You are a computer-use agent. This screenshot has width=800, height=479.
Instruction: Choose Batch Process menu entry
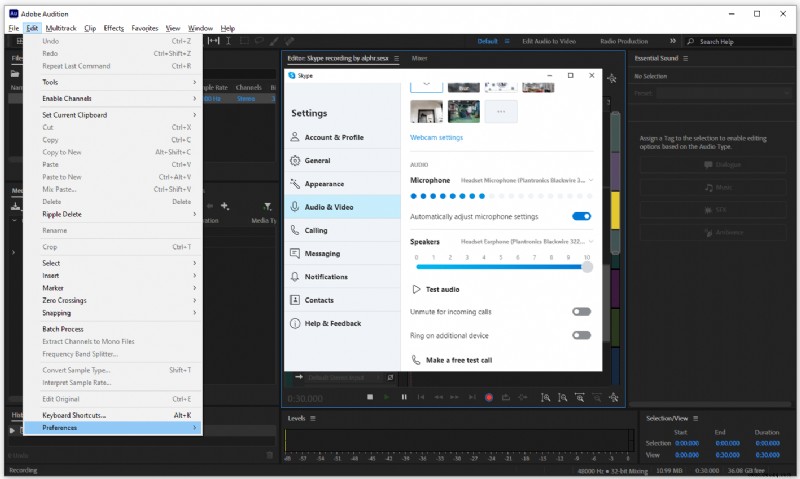click(x=113, y=329)
